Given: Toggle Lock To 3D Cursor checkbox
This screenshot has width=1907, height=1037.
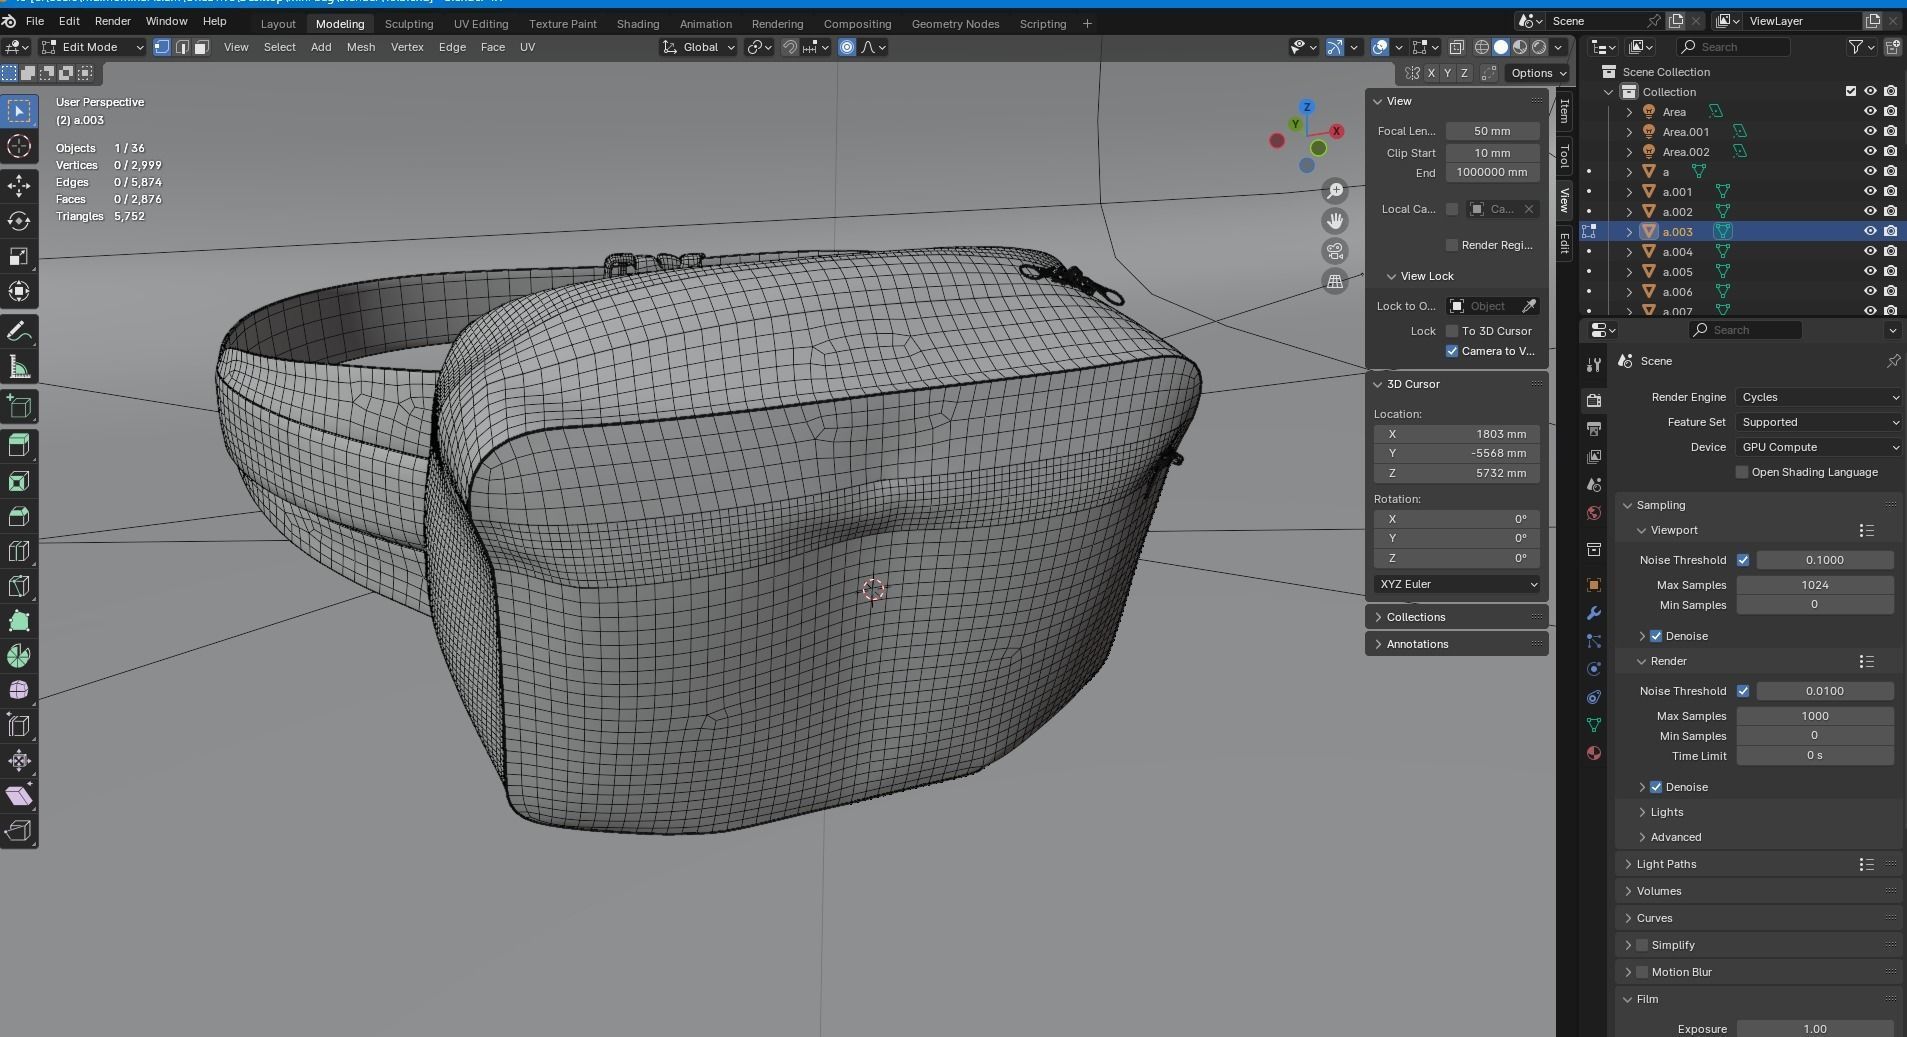Looking at the screenshot, I should [x=1452, y=331].
